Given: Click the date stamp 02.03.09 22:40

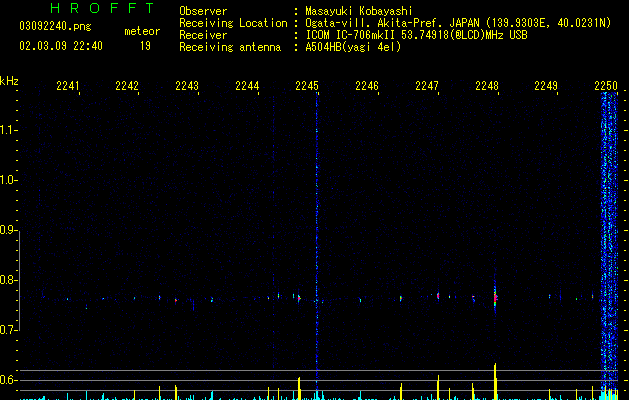Looking at the screenshot, I should click(x=61, y=46).
